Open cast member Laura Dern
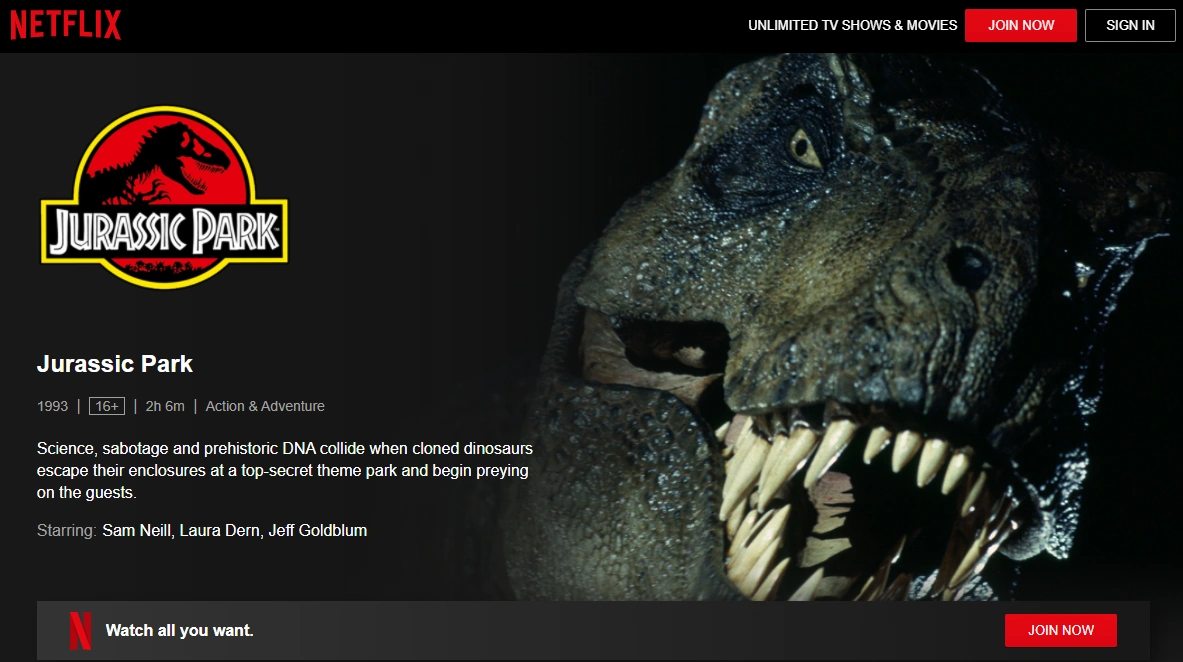Screen dimensions: 1183x662 point(219,531)
